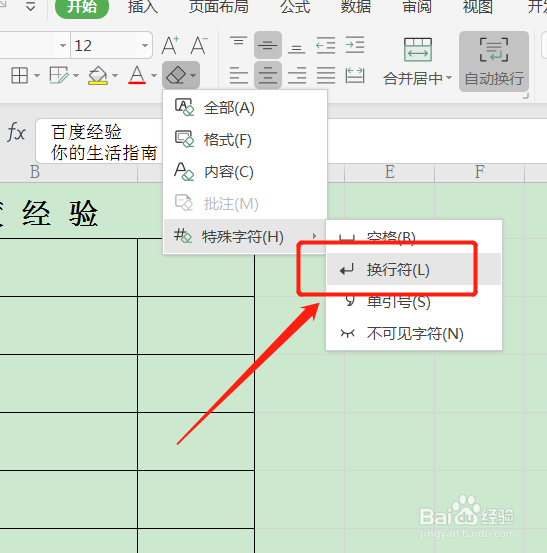Choose 格式(F) clear formats option
The height and width of the screenshot is (553, 547).
[x=245, y=140]
